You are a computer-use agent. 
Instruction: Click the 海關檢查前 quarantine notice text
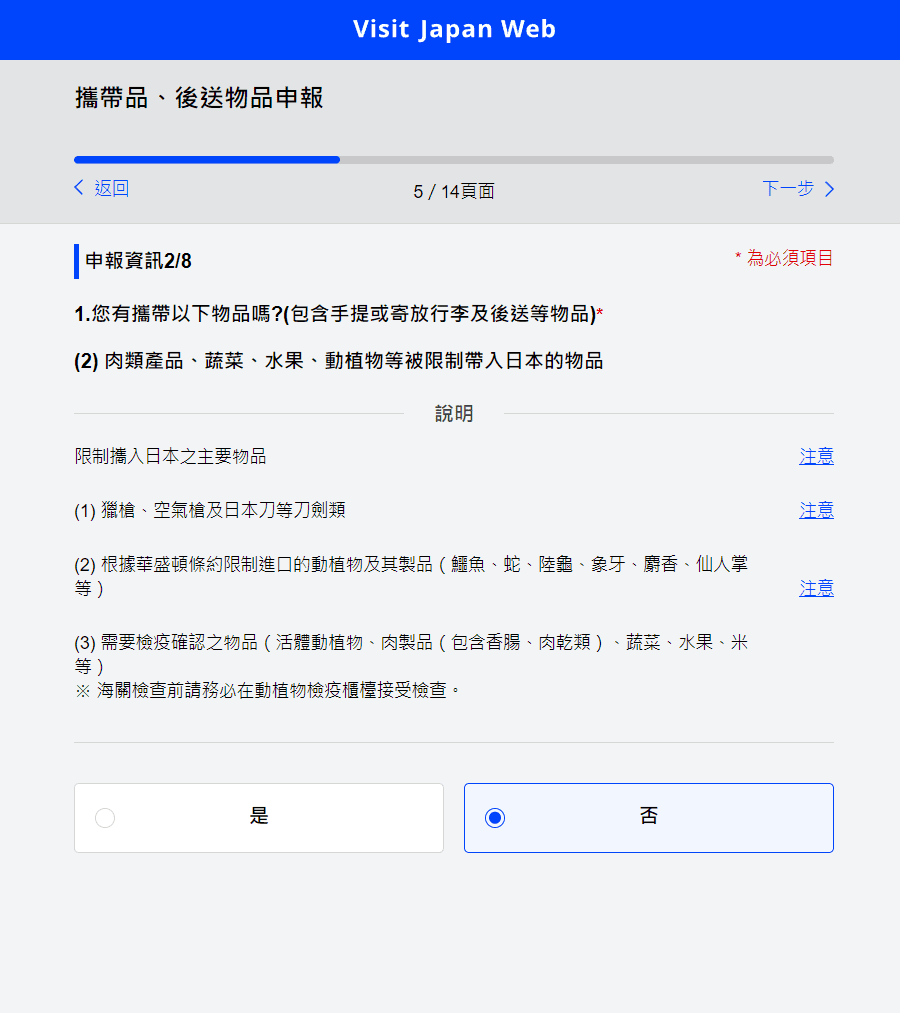pos(267,691)
